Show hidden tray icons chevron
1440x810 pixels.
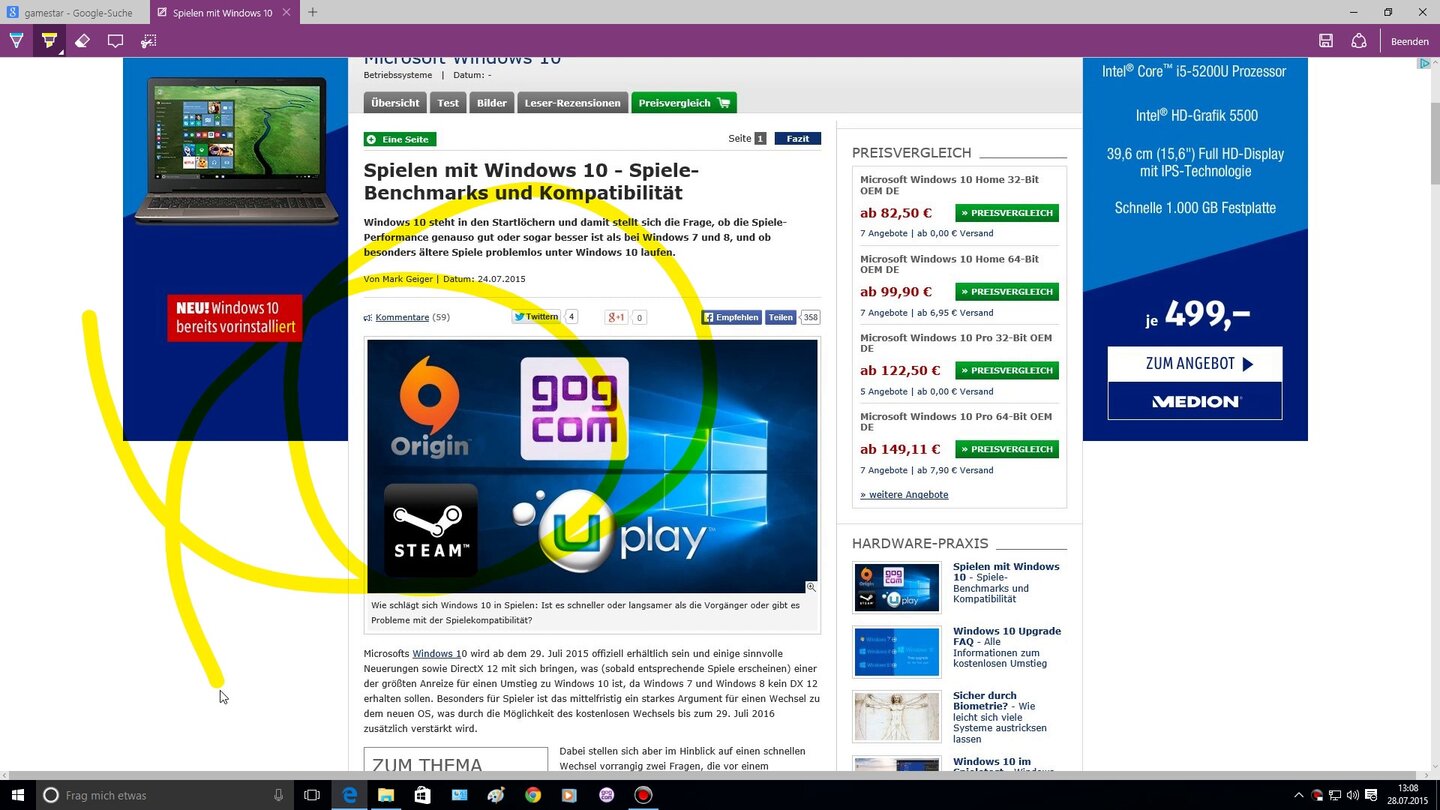coord(1299,795)
